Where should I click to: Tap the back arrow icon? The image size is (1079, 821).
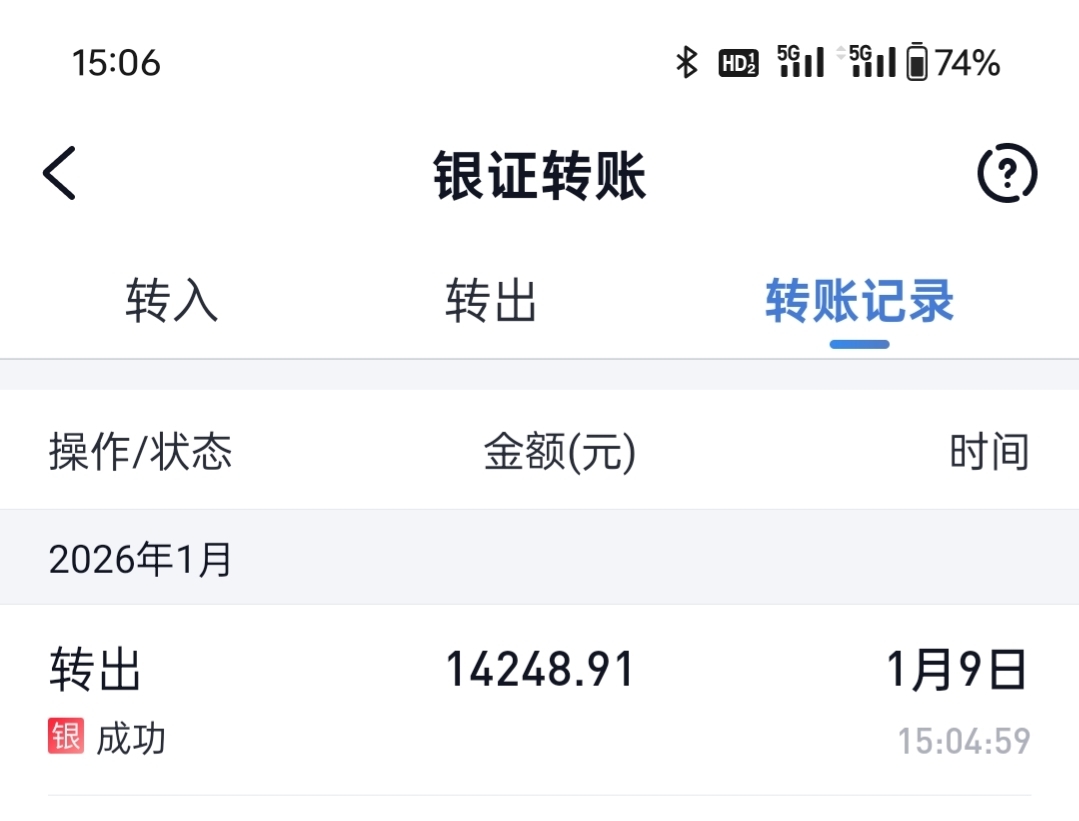pos(60,174)
